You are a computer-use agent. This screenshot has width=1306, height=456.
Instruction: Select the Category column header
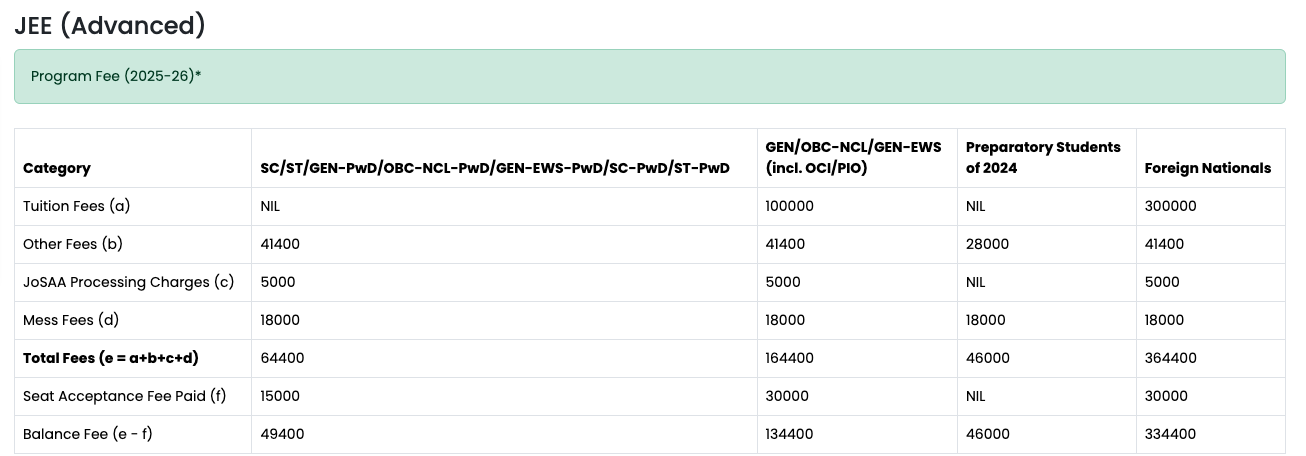(57, 168)
